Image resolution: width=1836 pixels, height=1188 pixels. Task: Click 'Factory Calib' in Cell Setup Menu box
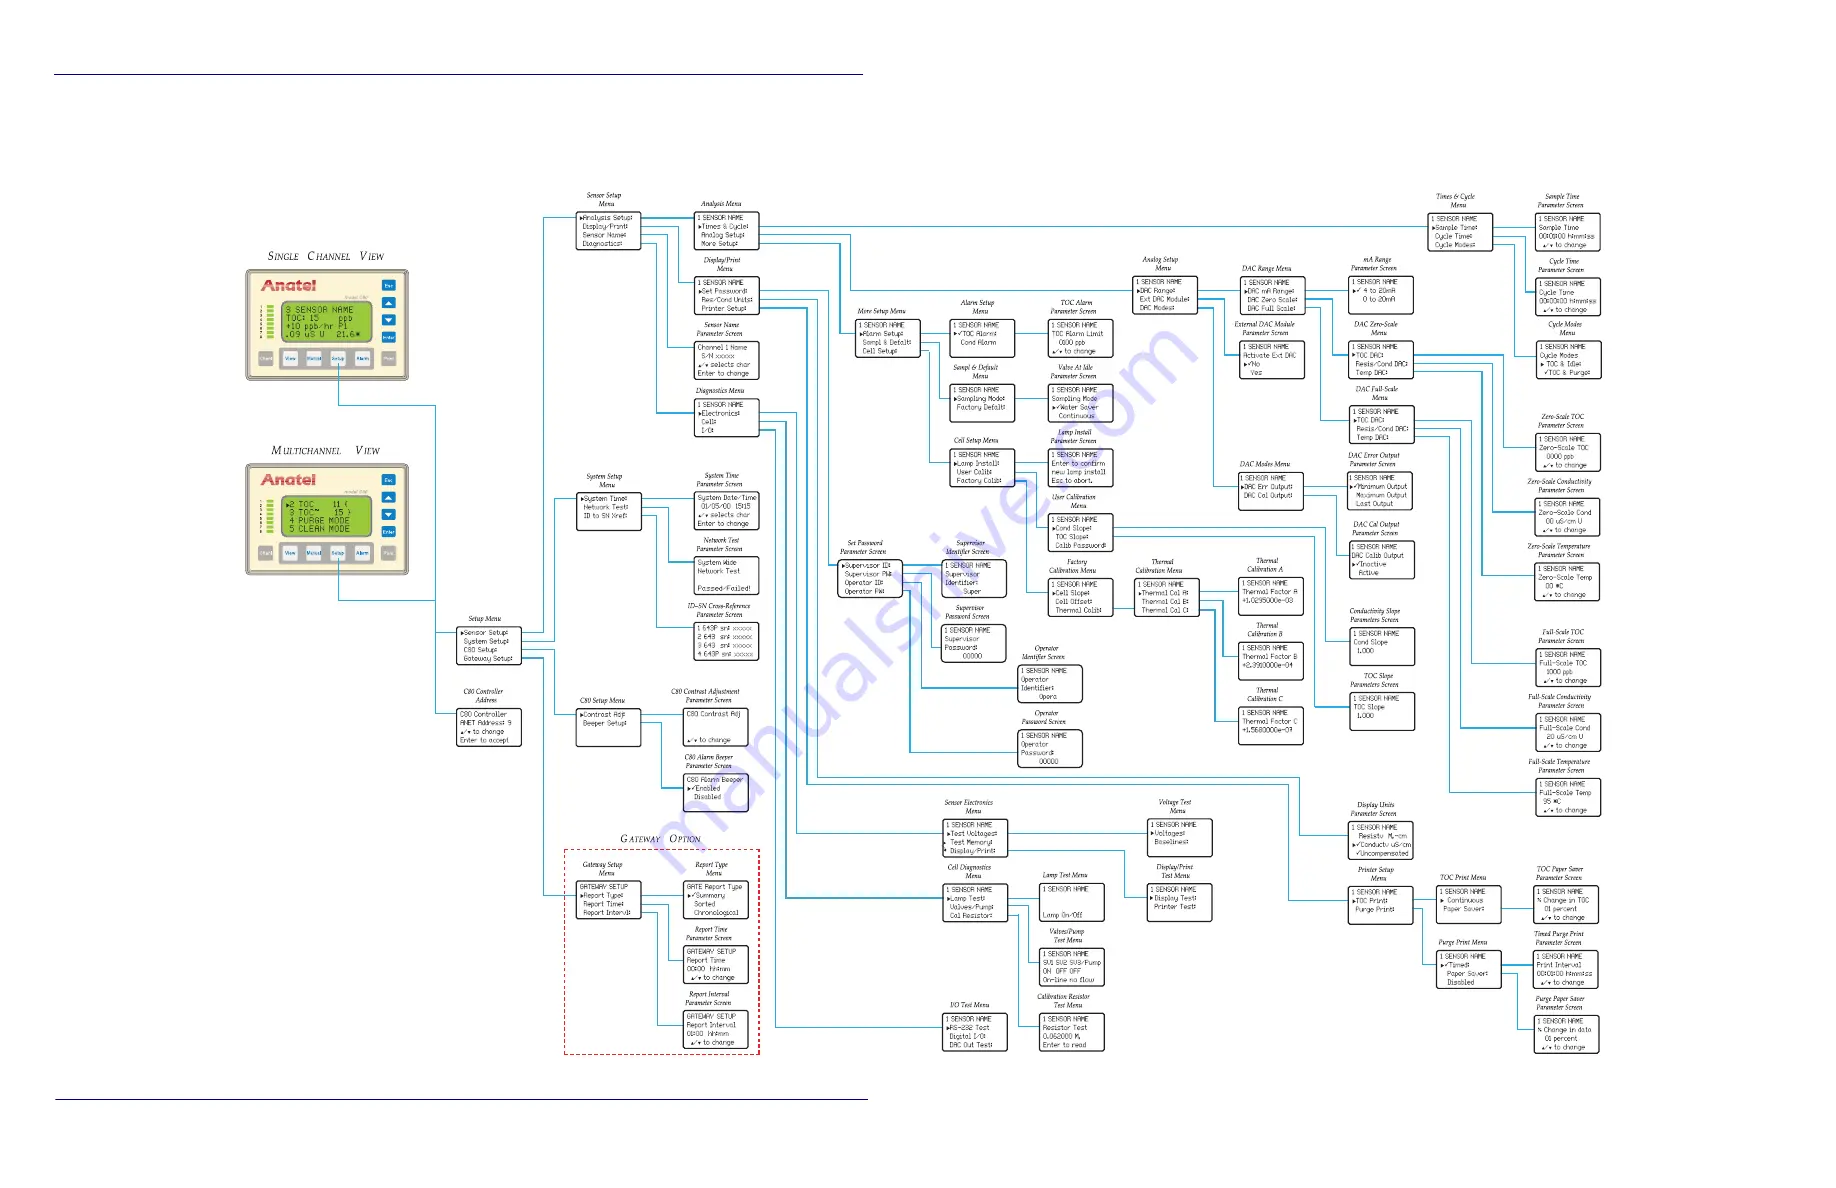coord(979,481)
